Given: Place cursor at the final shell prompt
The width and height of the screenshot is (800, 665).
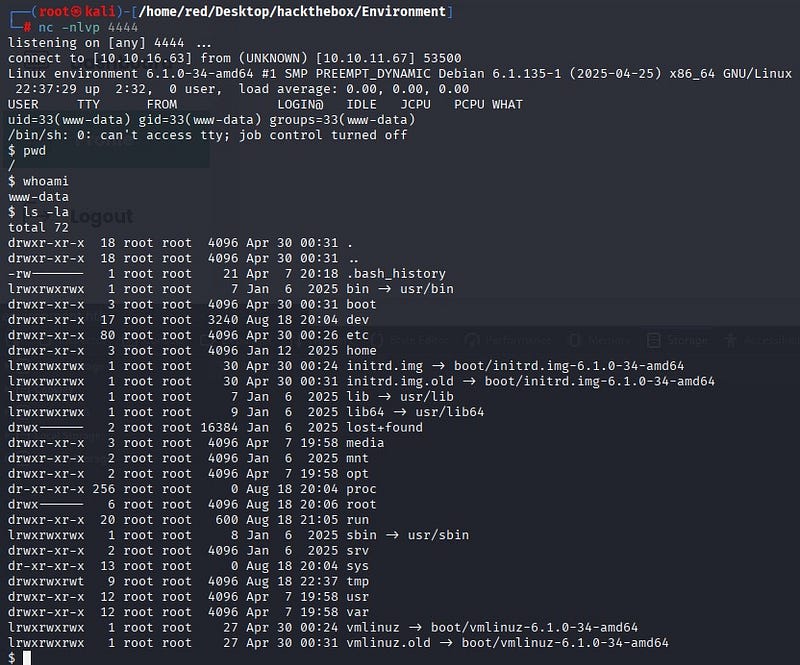Looking at the screenshot, I should point(28,657).
